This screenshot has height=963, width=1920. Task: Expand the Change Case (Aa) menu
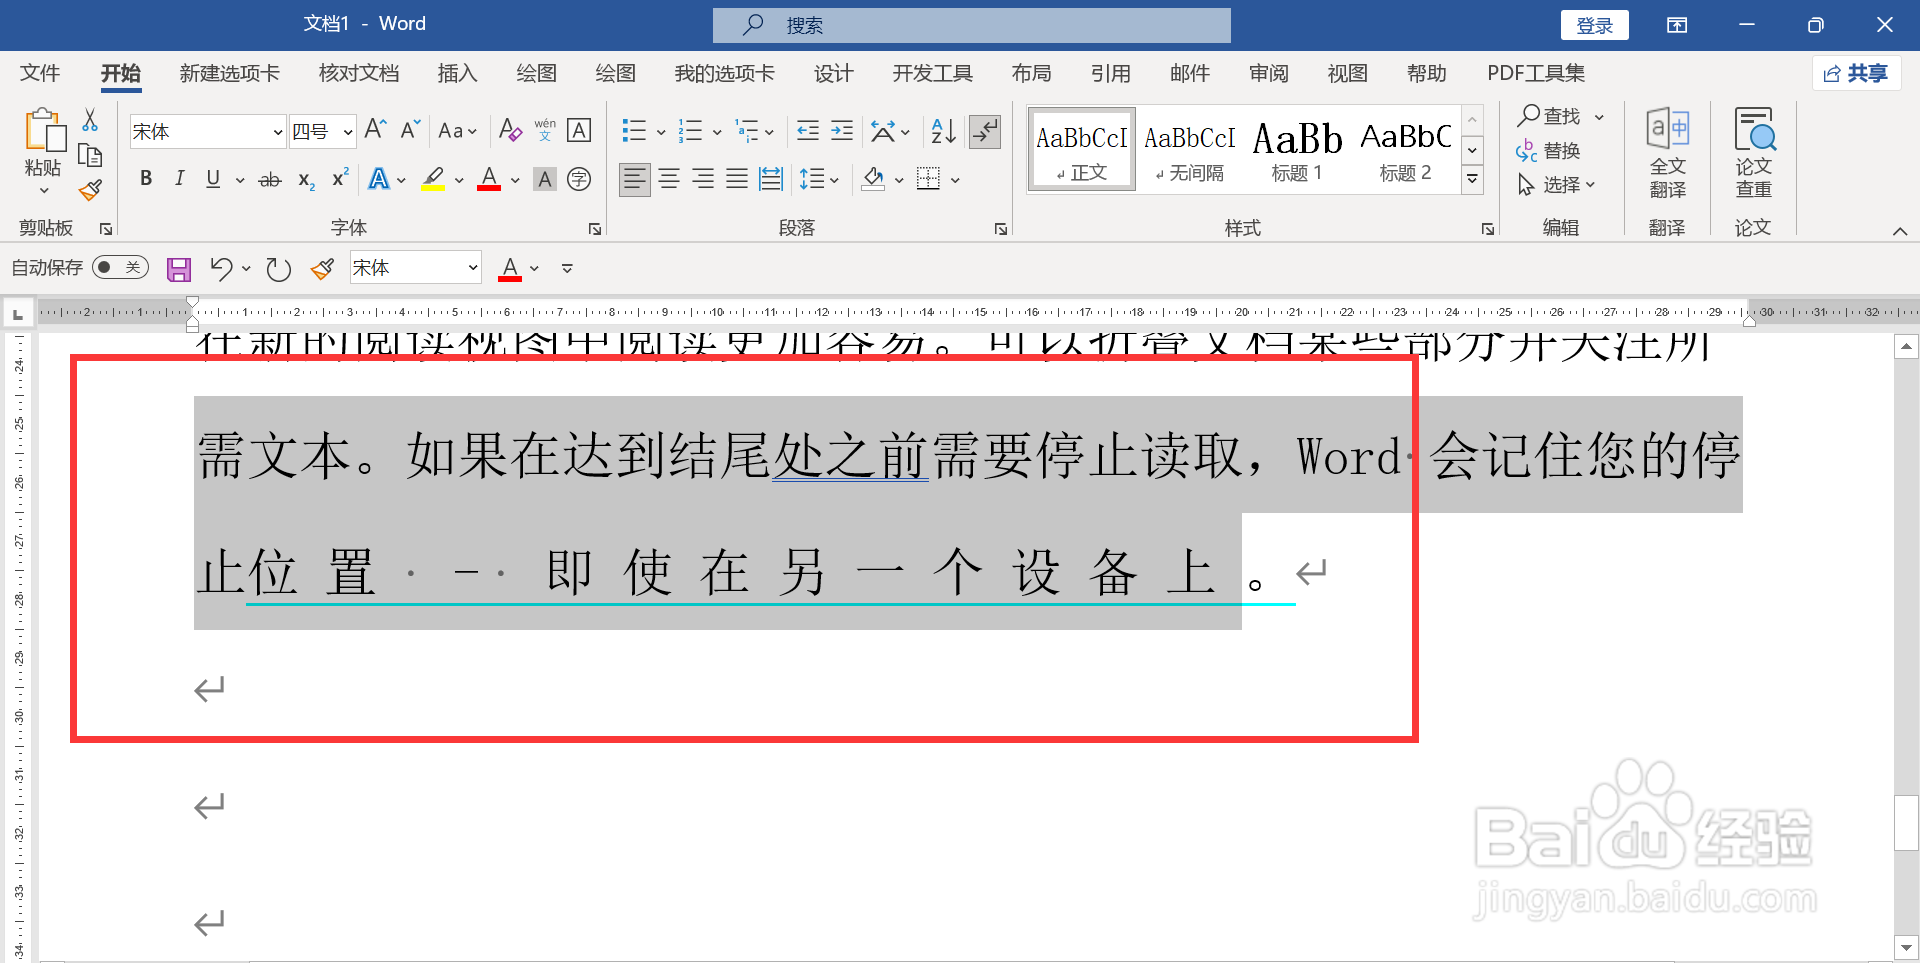457,131
